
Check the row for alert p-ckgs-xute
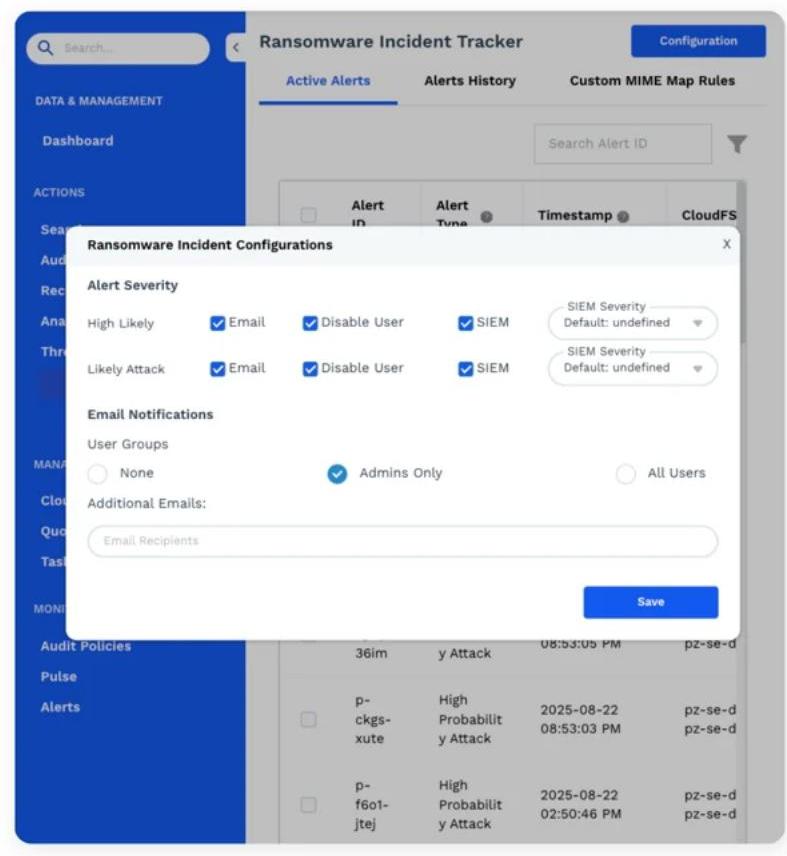click(x=308, y=720)
